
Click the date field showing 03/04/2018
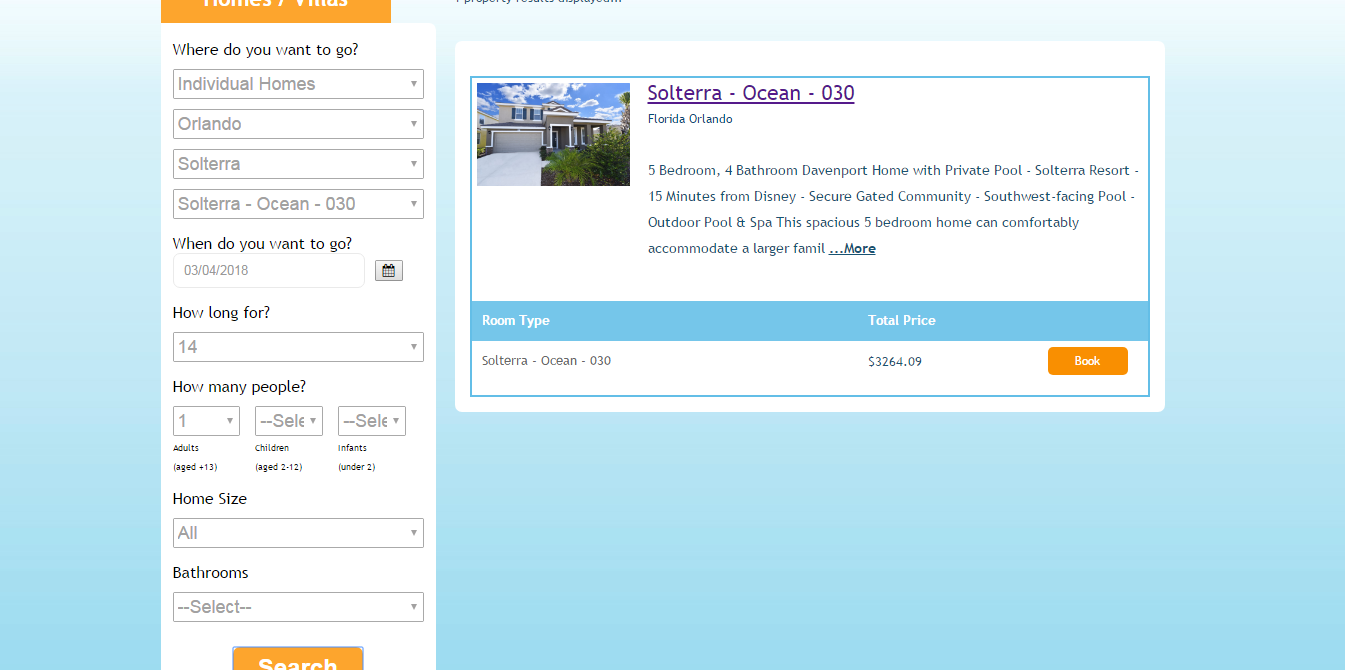[x=269, y=270]
